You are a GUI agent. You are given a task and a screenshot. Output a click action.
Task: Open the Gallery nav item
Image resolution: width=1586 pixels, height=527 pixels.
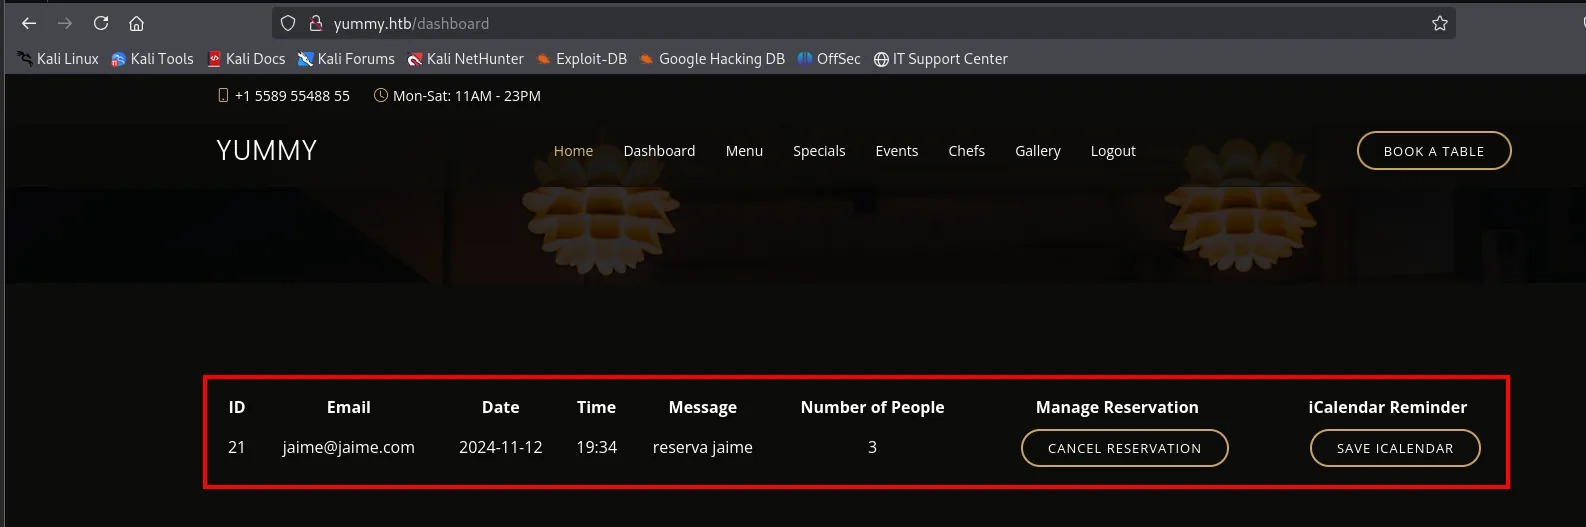(1038, 151)
